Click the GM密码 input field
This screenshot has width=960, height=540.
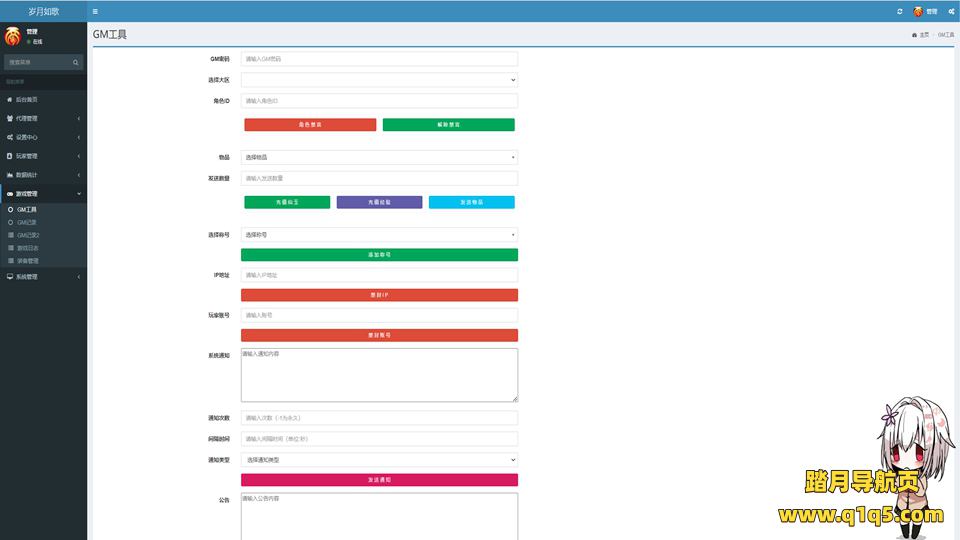379,59
